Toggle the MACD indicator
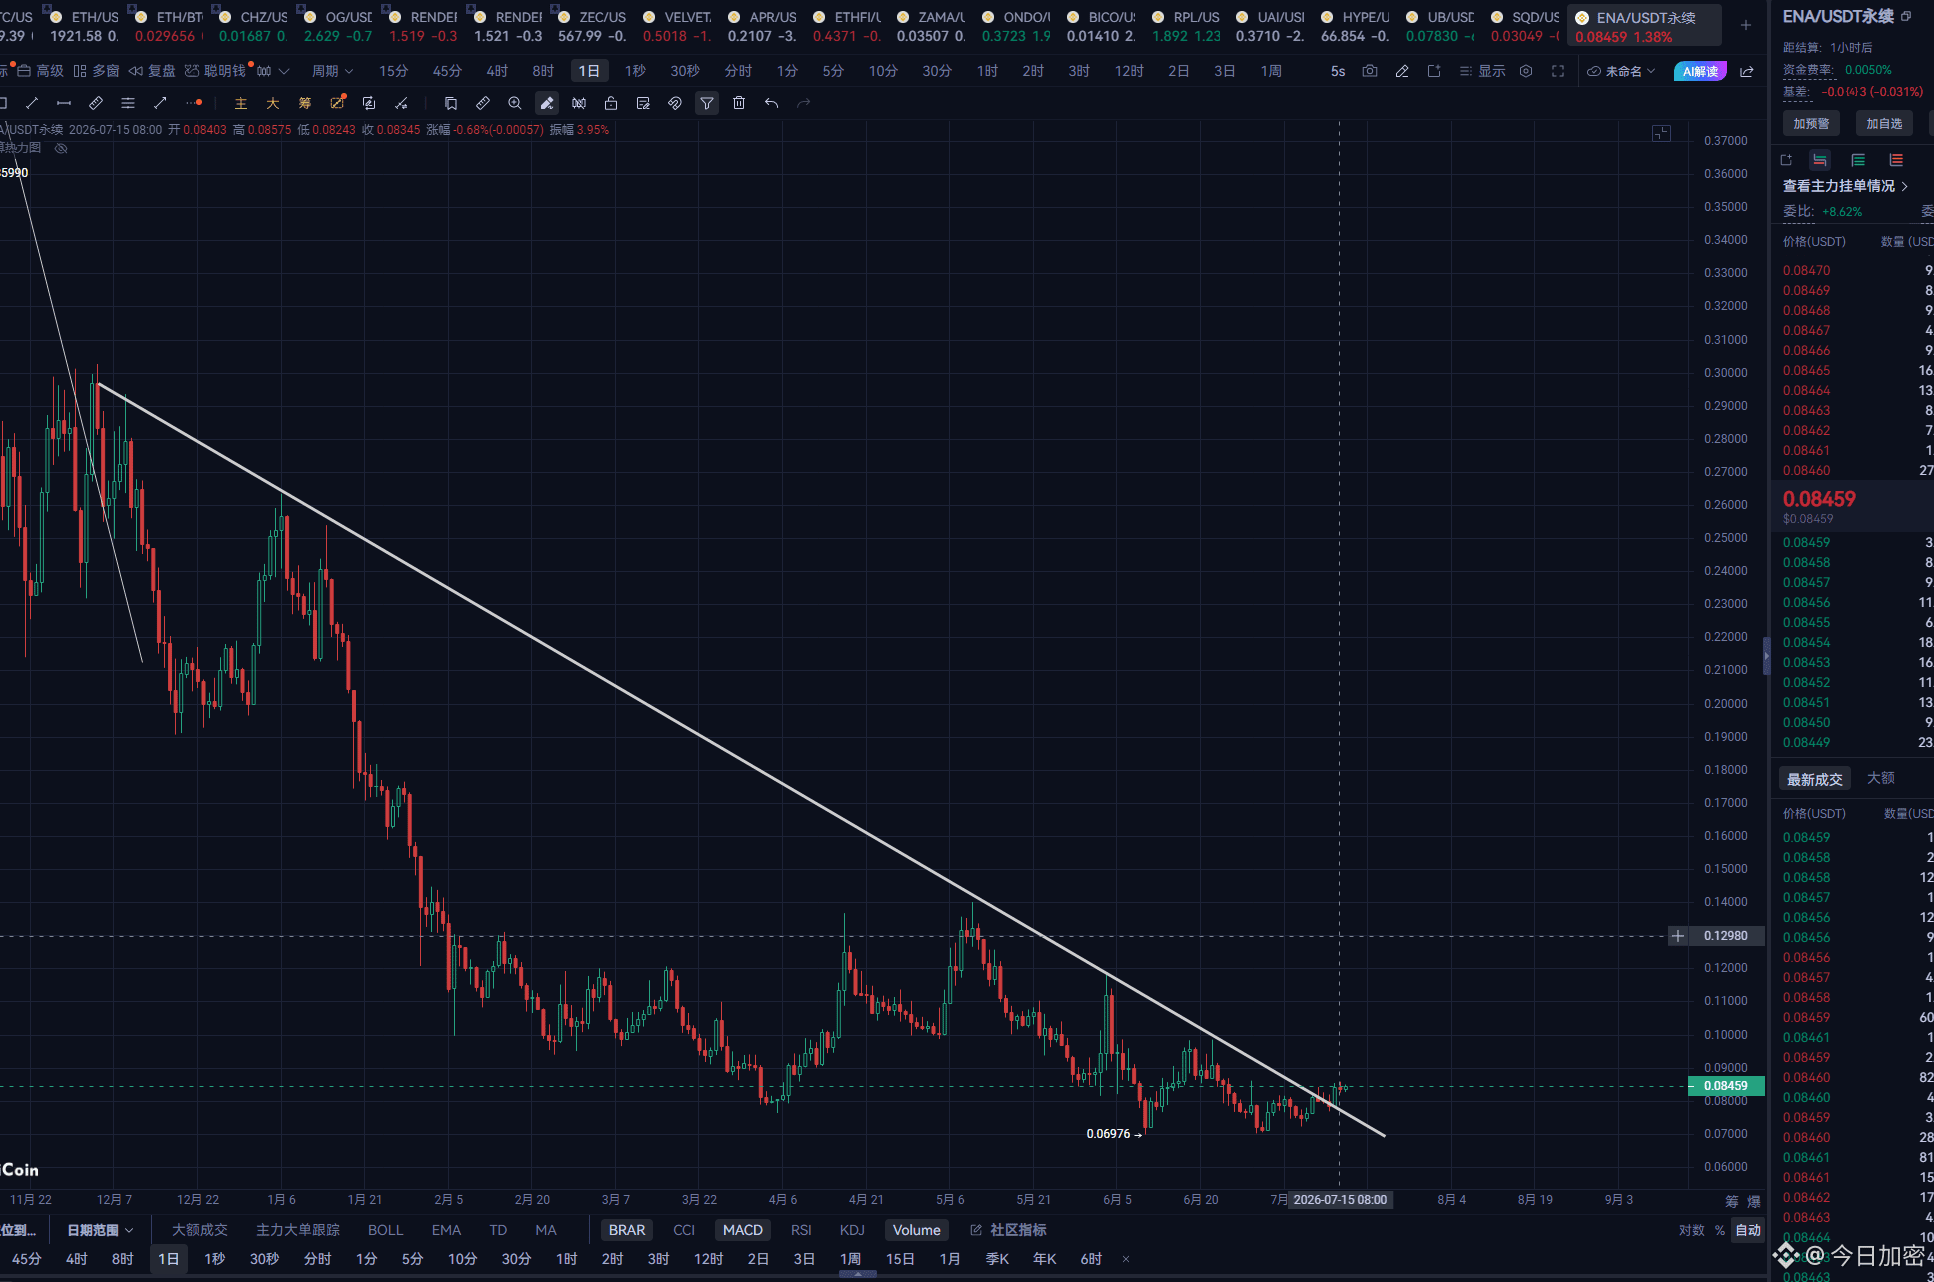 coord(743,1230)
